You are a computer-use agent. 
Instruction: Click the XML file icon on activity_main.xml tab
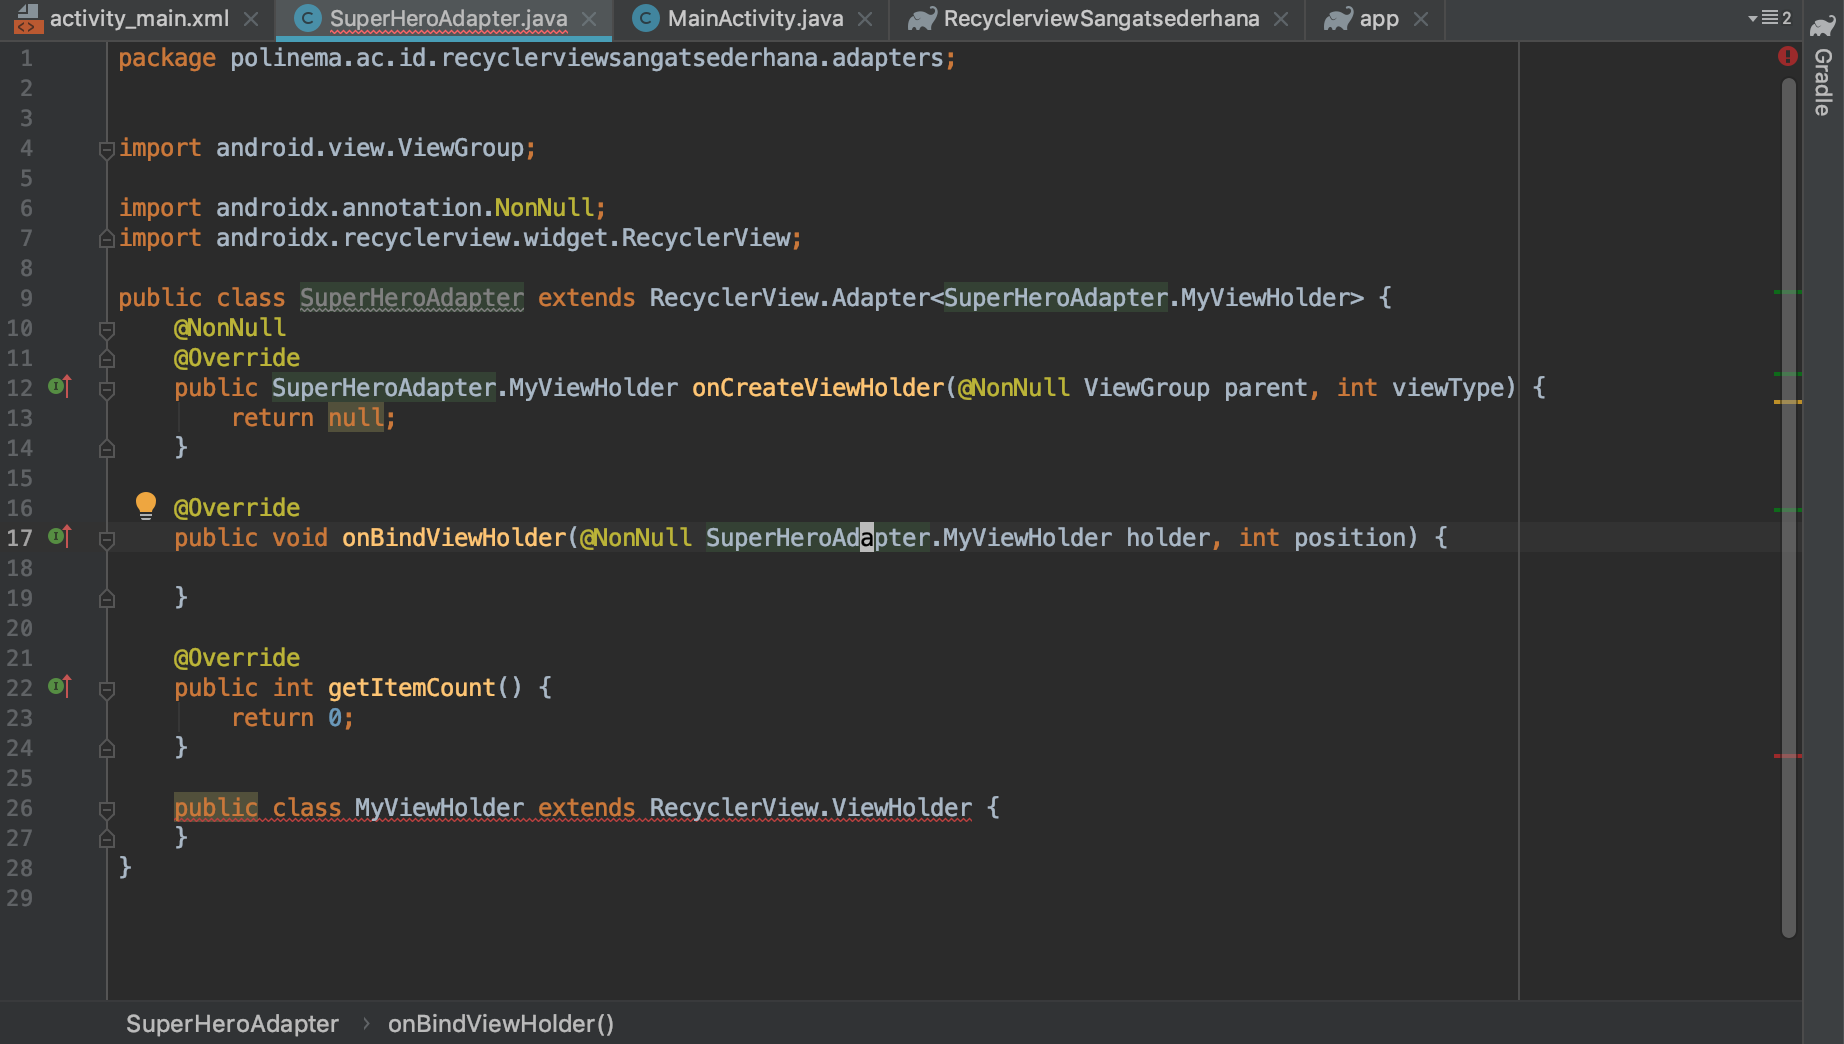point(27,19)
